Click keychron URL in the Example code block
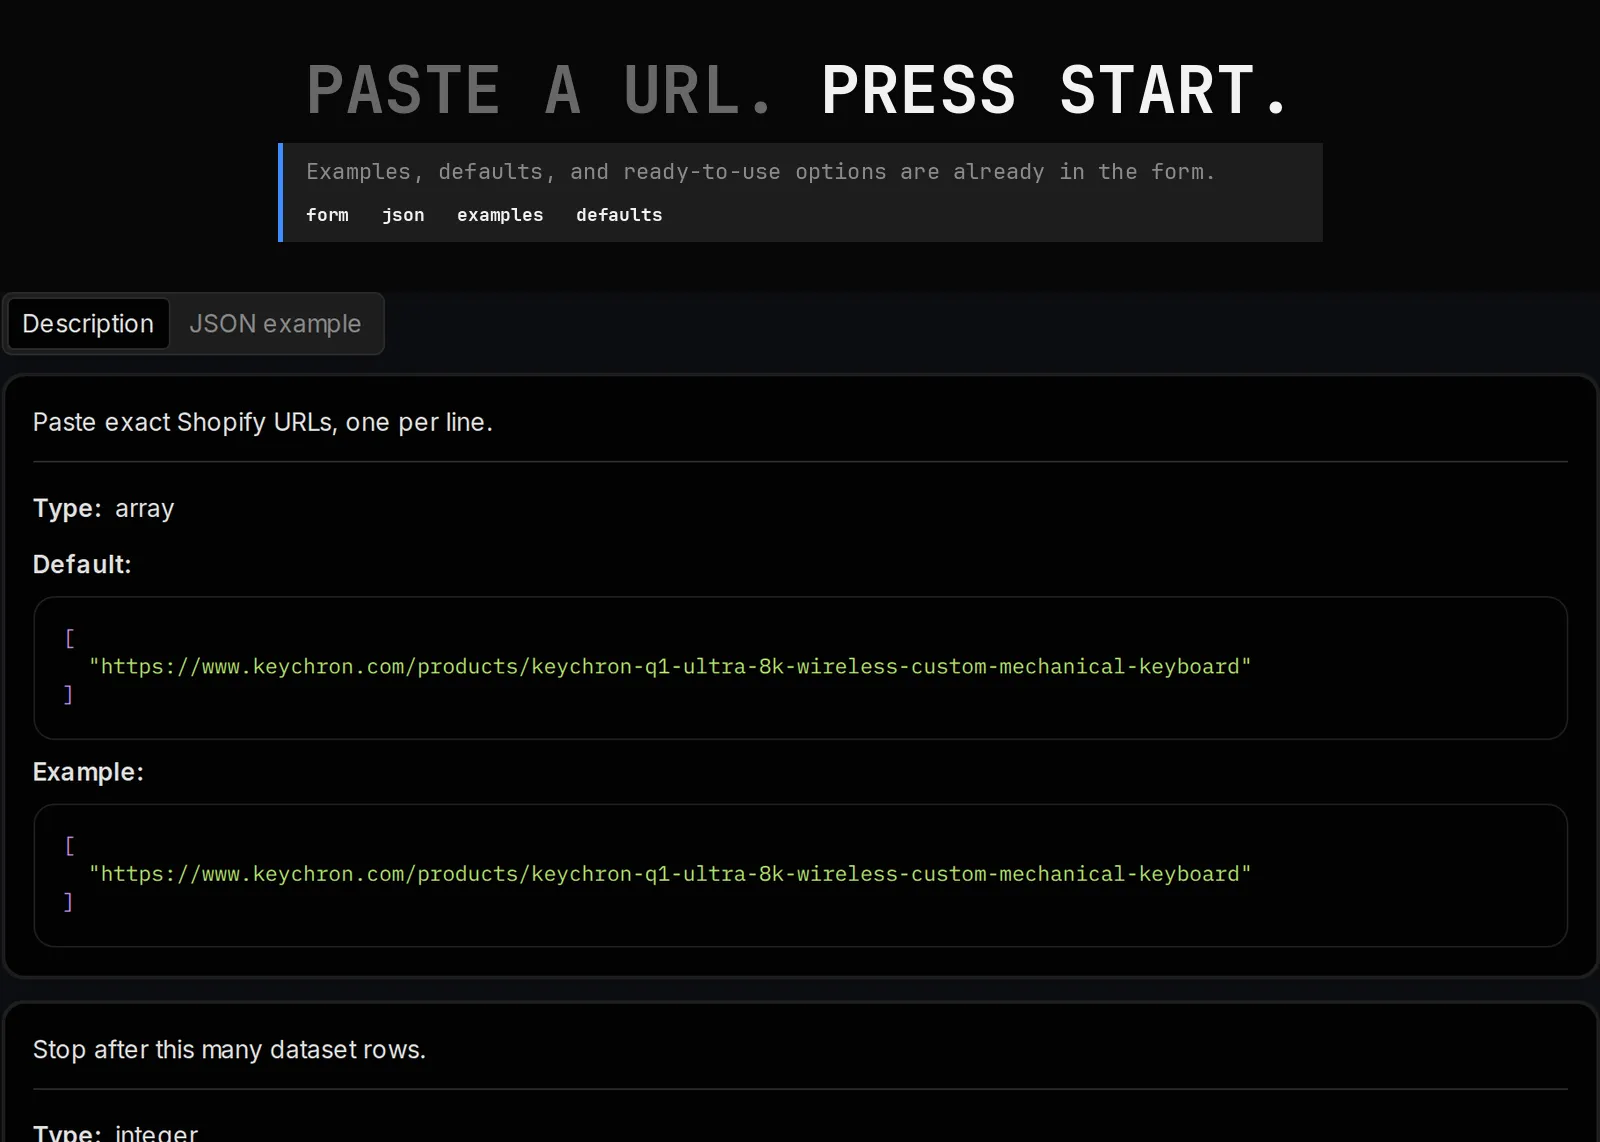The width and height of the screenshot is (1600, 1142). click(670, 874)
